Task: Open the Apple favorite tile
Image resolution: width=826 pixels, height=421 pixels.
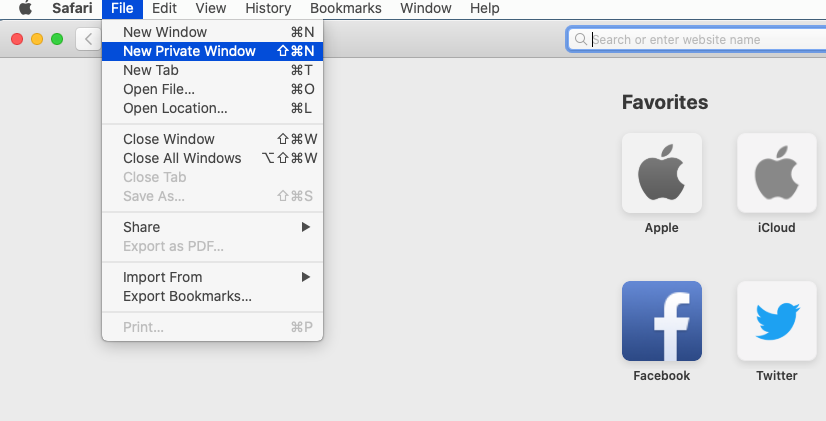Action: pyautogui.click(x=662, y=173)
